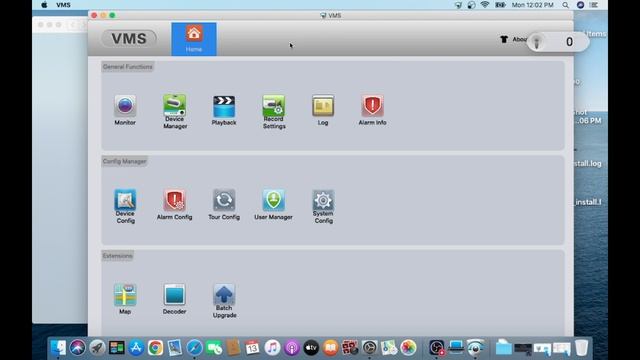Open Tour Config
The width and height of the screenshot is (640, 360).
click(224, 205)
